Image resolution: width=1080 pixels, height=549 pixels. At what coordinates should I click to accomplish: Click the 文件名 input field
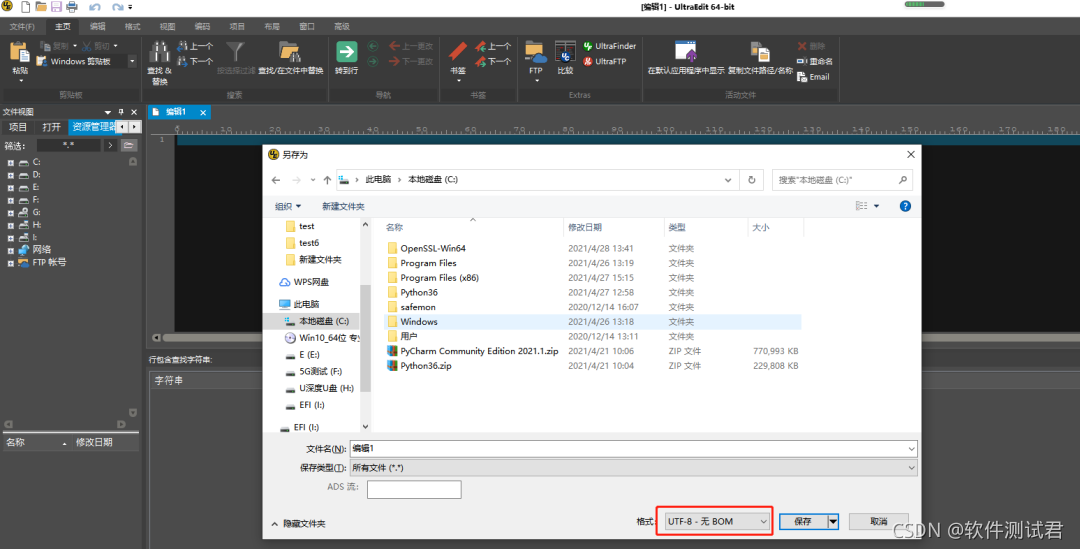(633, 448)
